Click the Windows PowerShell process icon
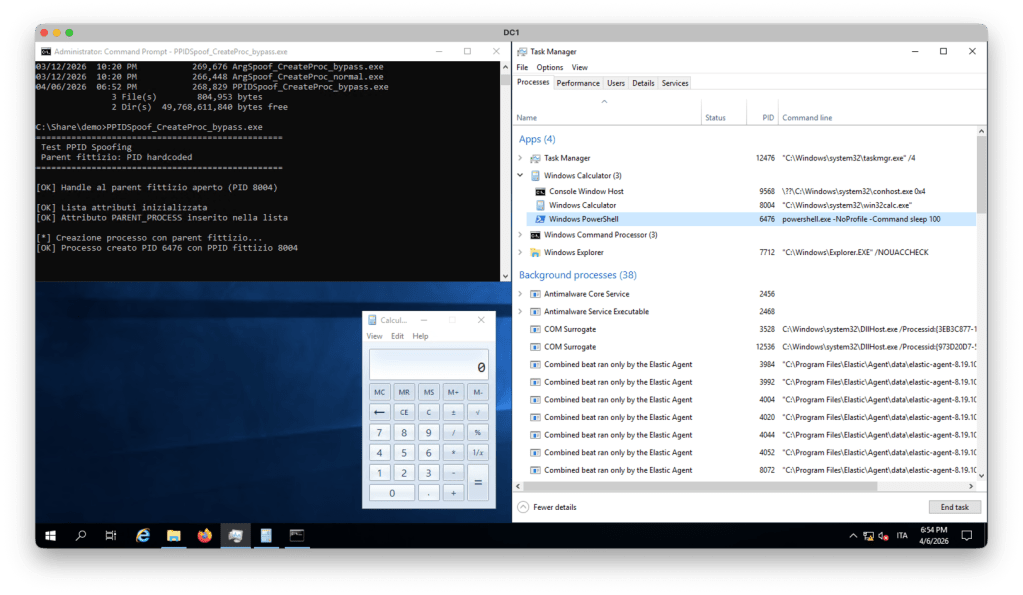 540,218
